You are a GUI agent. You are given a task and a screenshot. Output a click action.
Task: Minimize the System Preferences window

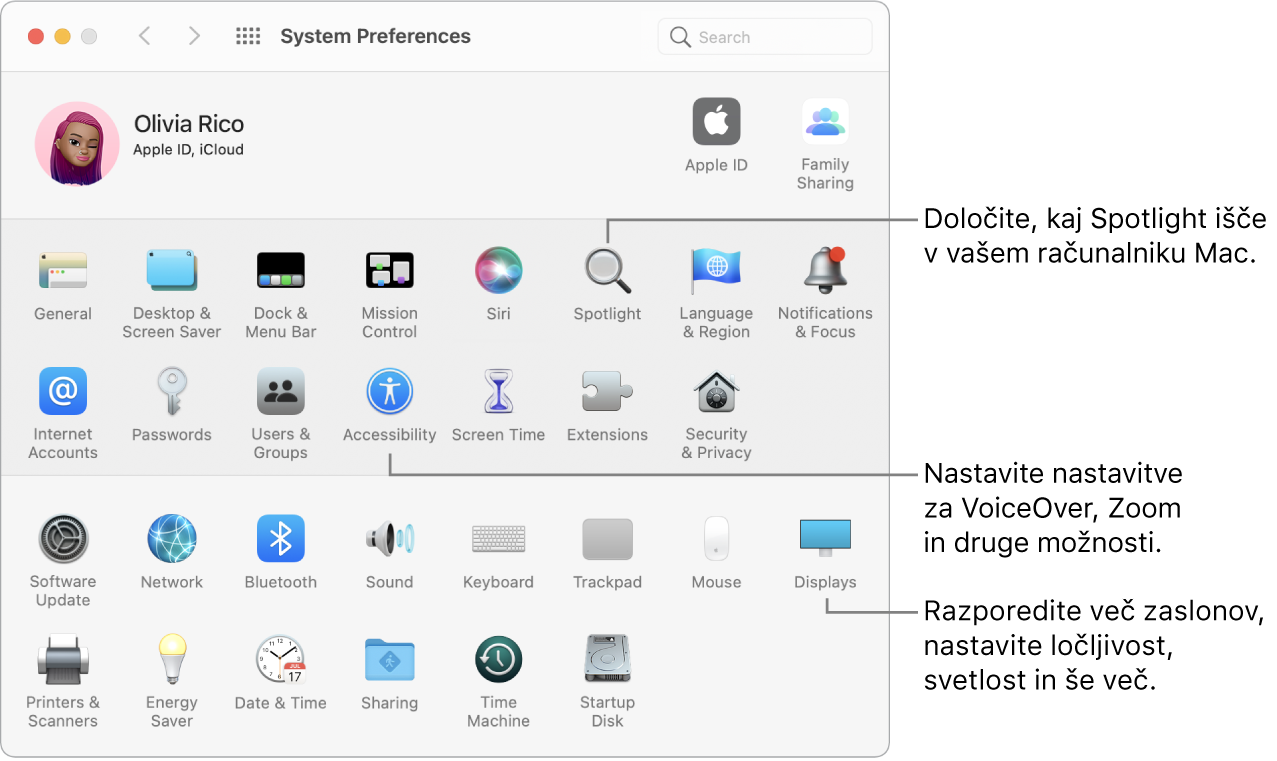(62, 36)
